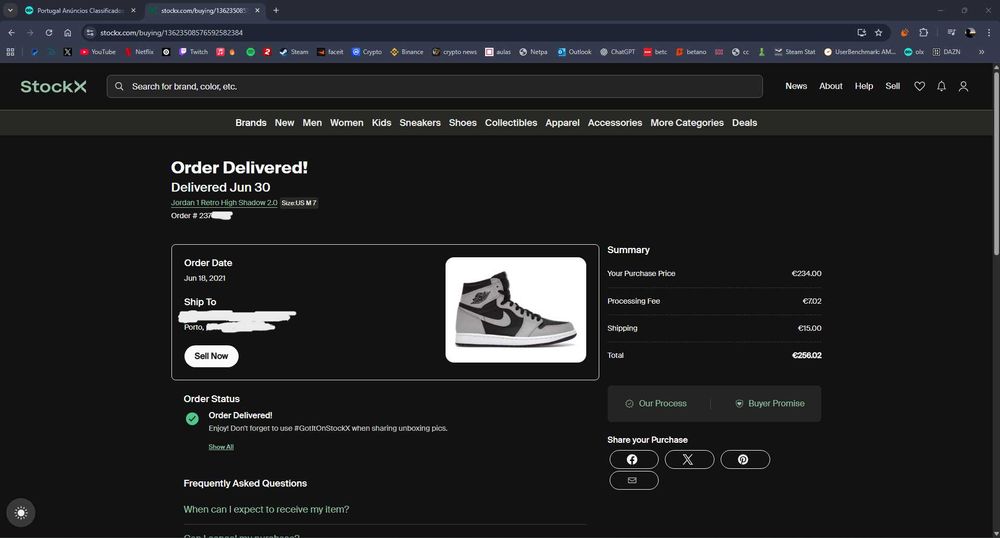1000x538 pixels.
Task: Open Outlook bookmark
Action: (575, 52)
